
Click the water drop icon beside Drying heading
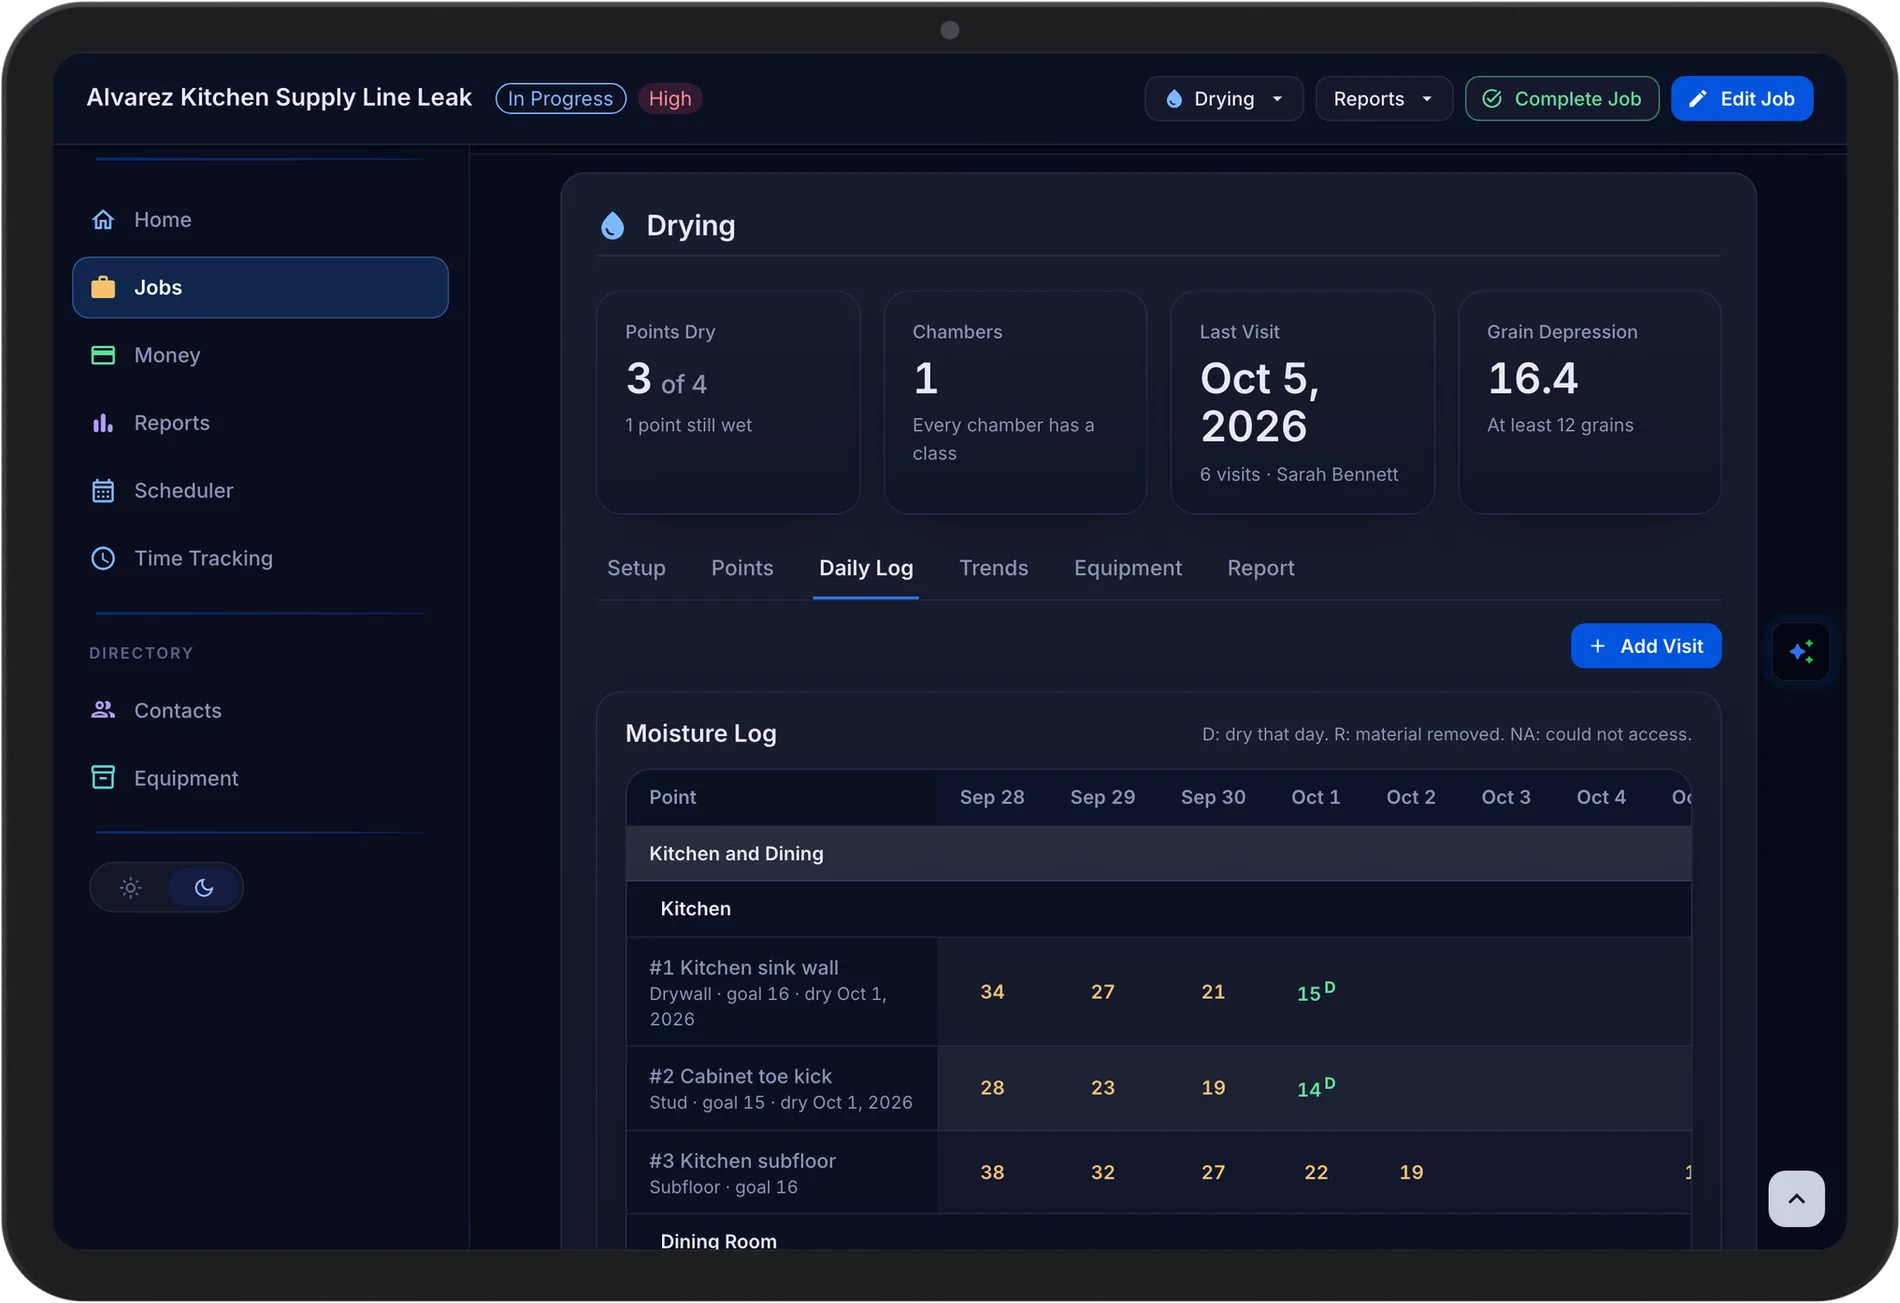(613, 226)
